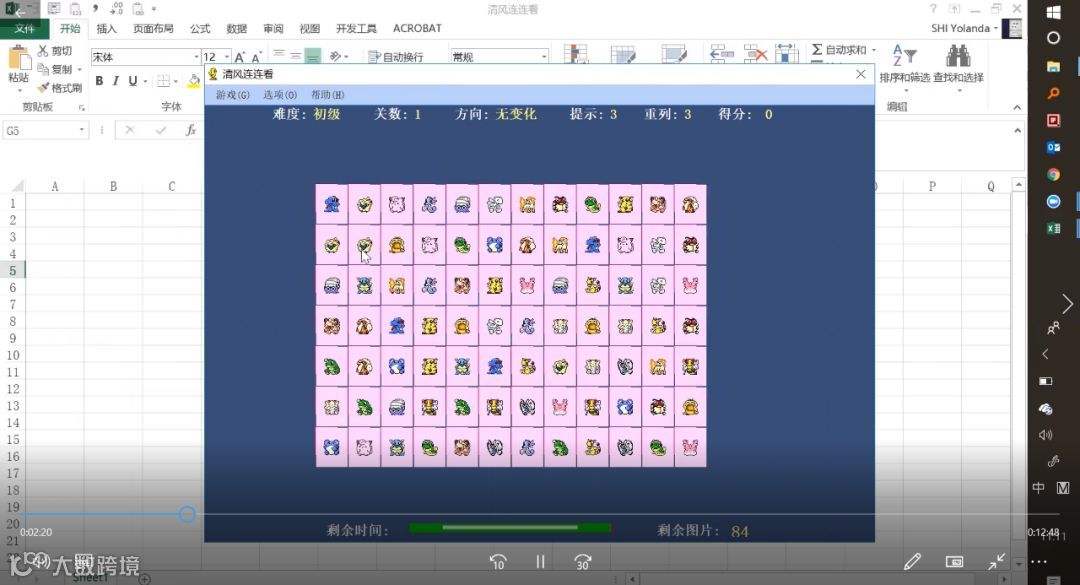Open Windows Start button
The width and height of the screenshot is (1080, 585).
pyautogui.click(x=1053, y=12)
